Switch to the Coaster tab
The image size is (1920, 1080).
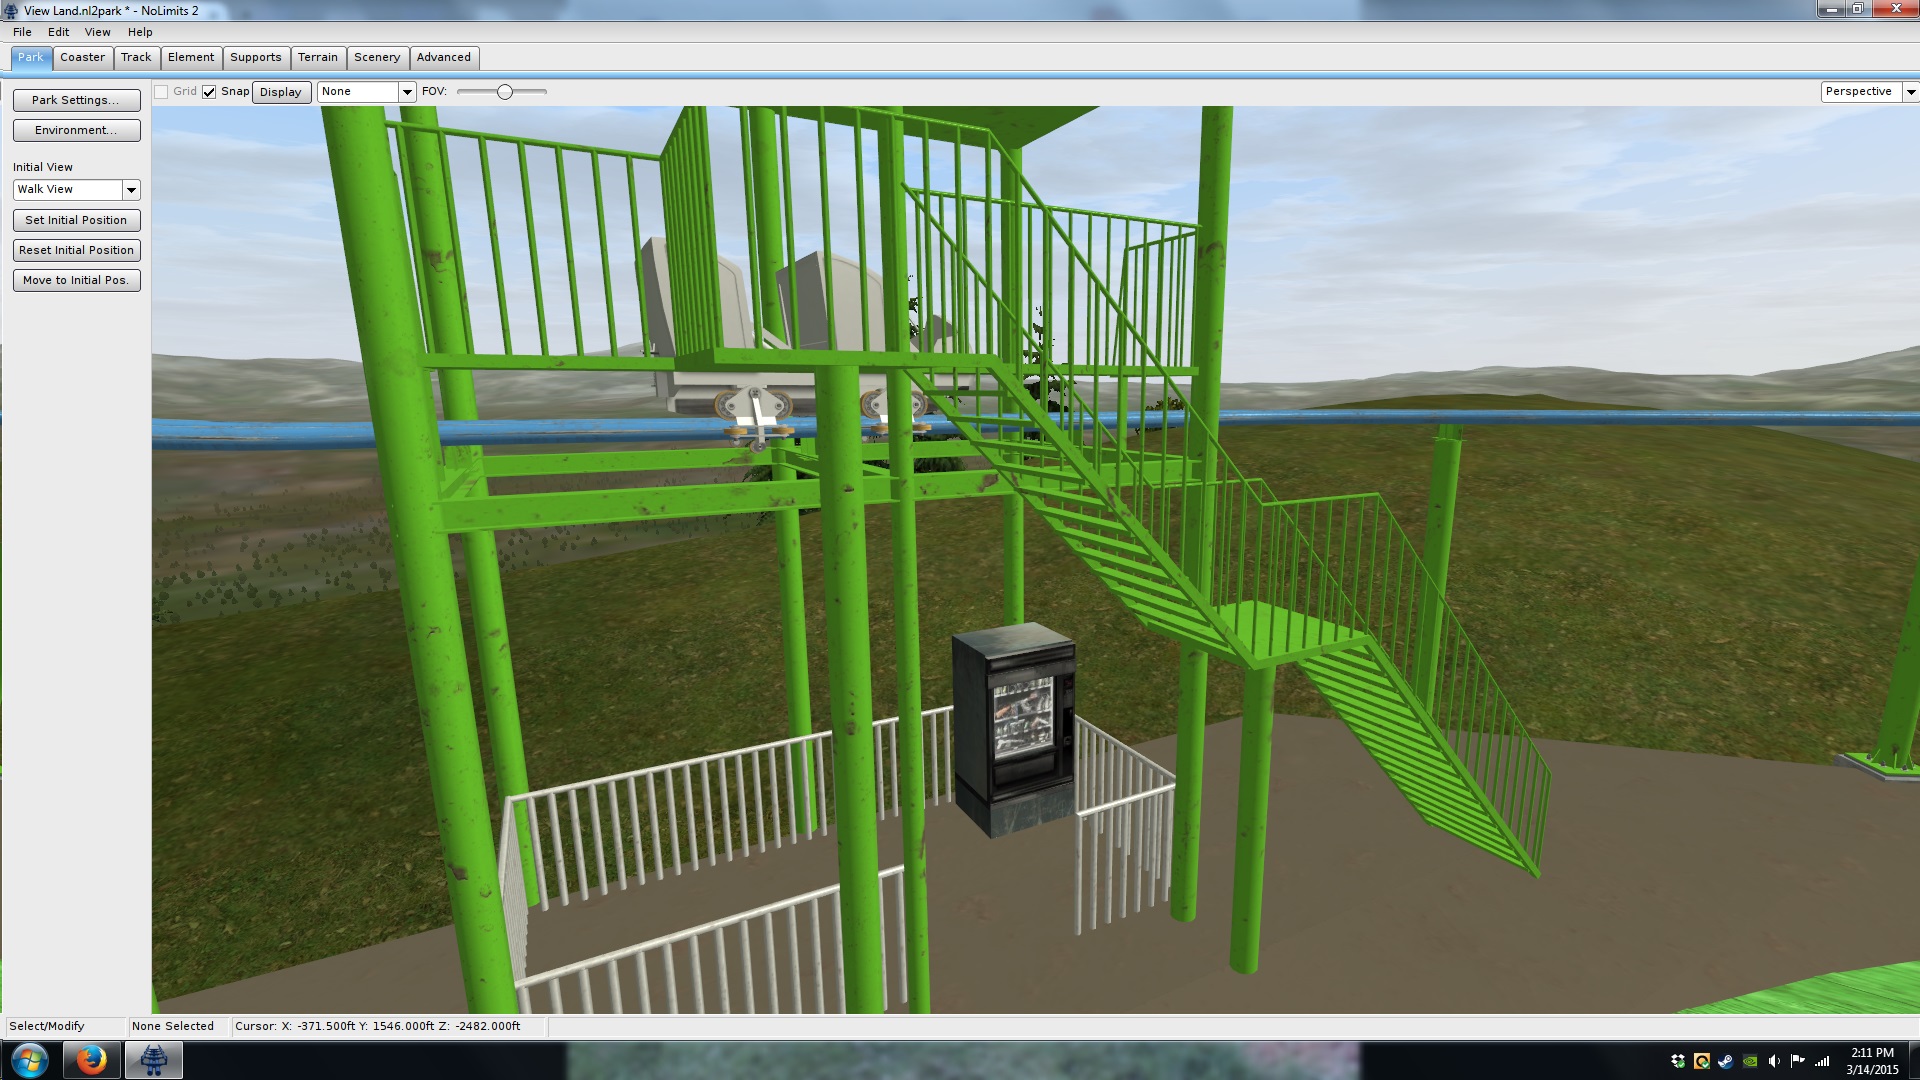pyautogui.click(x=82, y=57)
